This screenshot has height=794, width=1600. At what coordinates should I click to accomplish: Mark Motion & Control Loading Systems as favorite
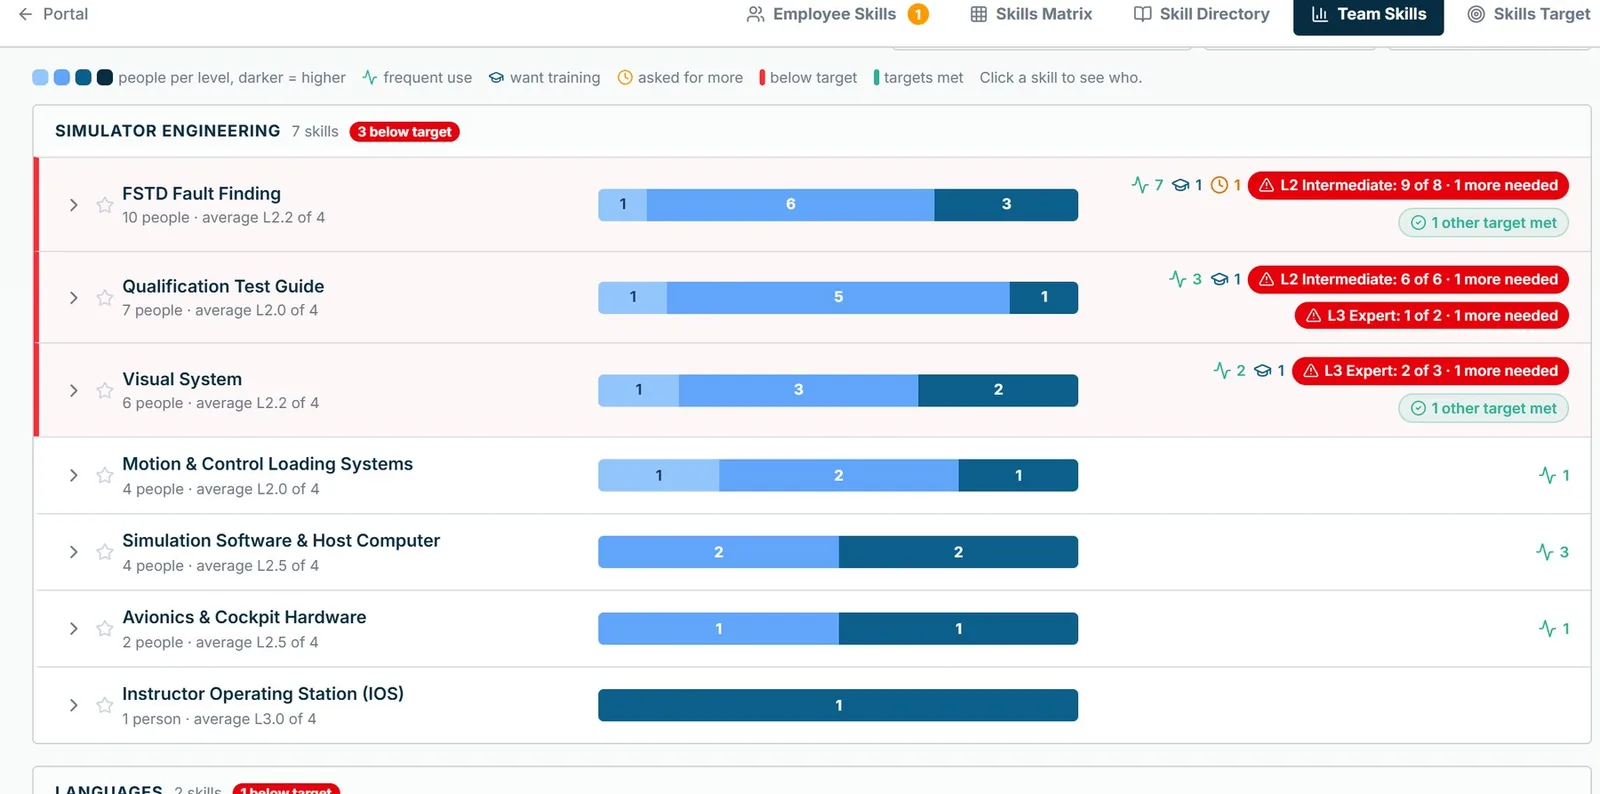tap(104, 475)
